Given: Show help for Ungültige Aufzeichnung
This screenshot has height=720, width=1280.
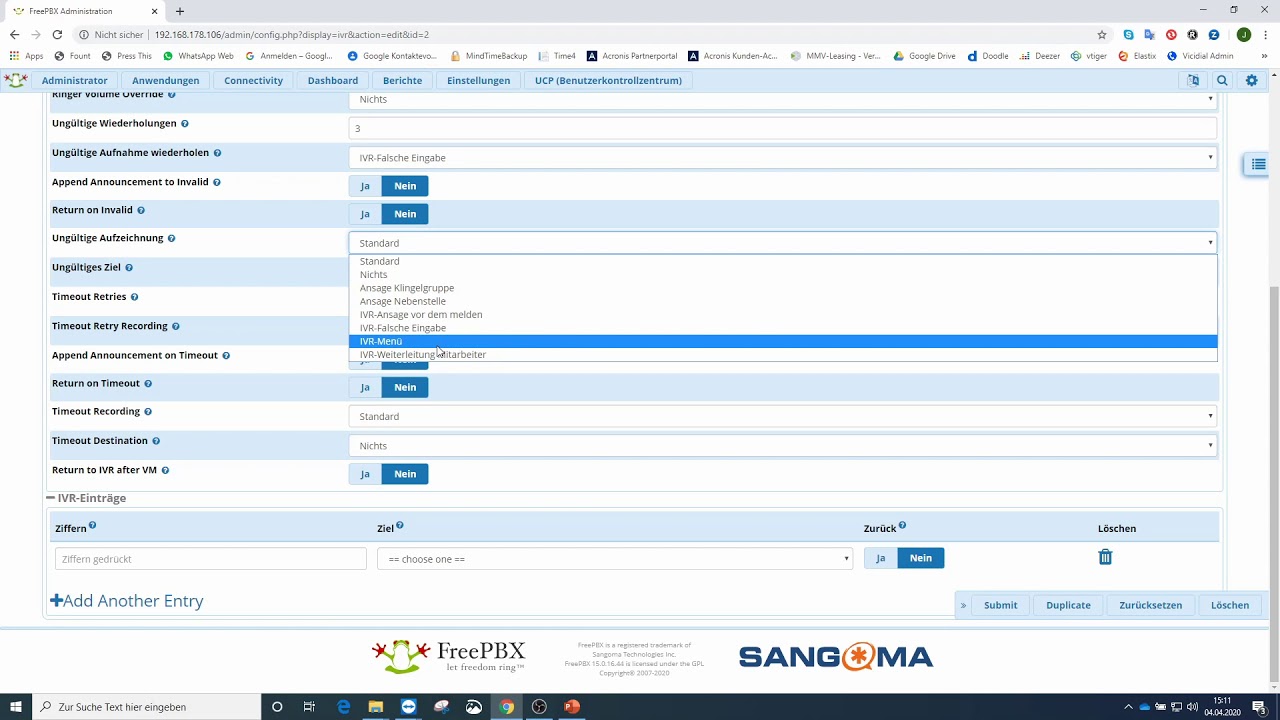Looking at the screenshot, I should coord(172,238).
